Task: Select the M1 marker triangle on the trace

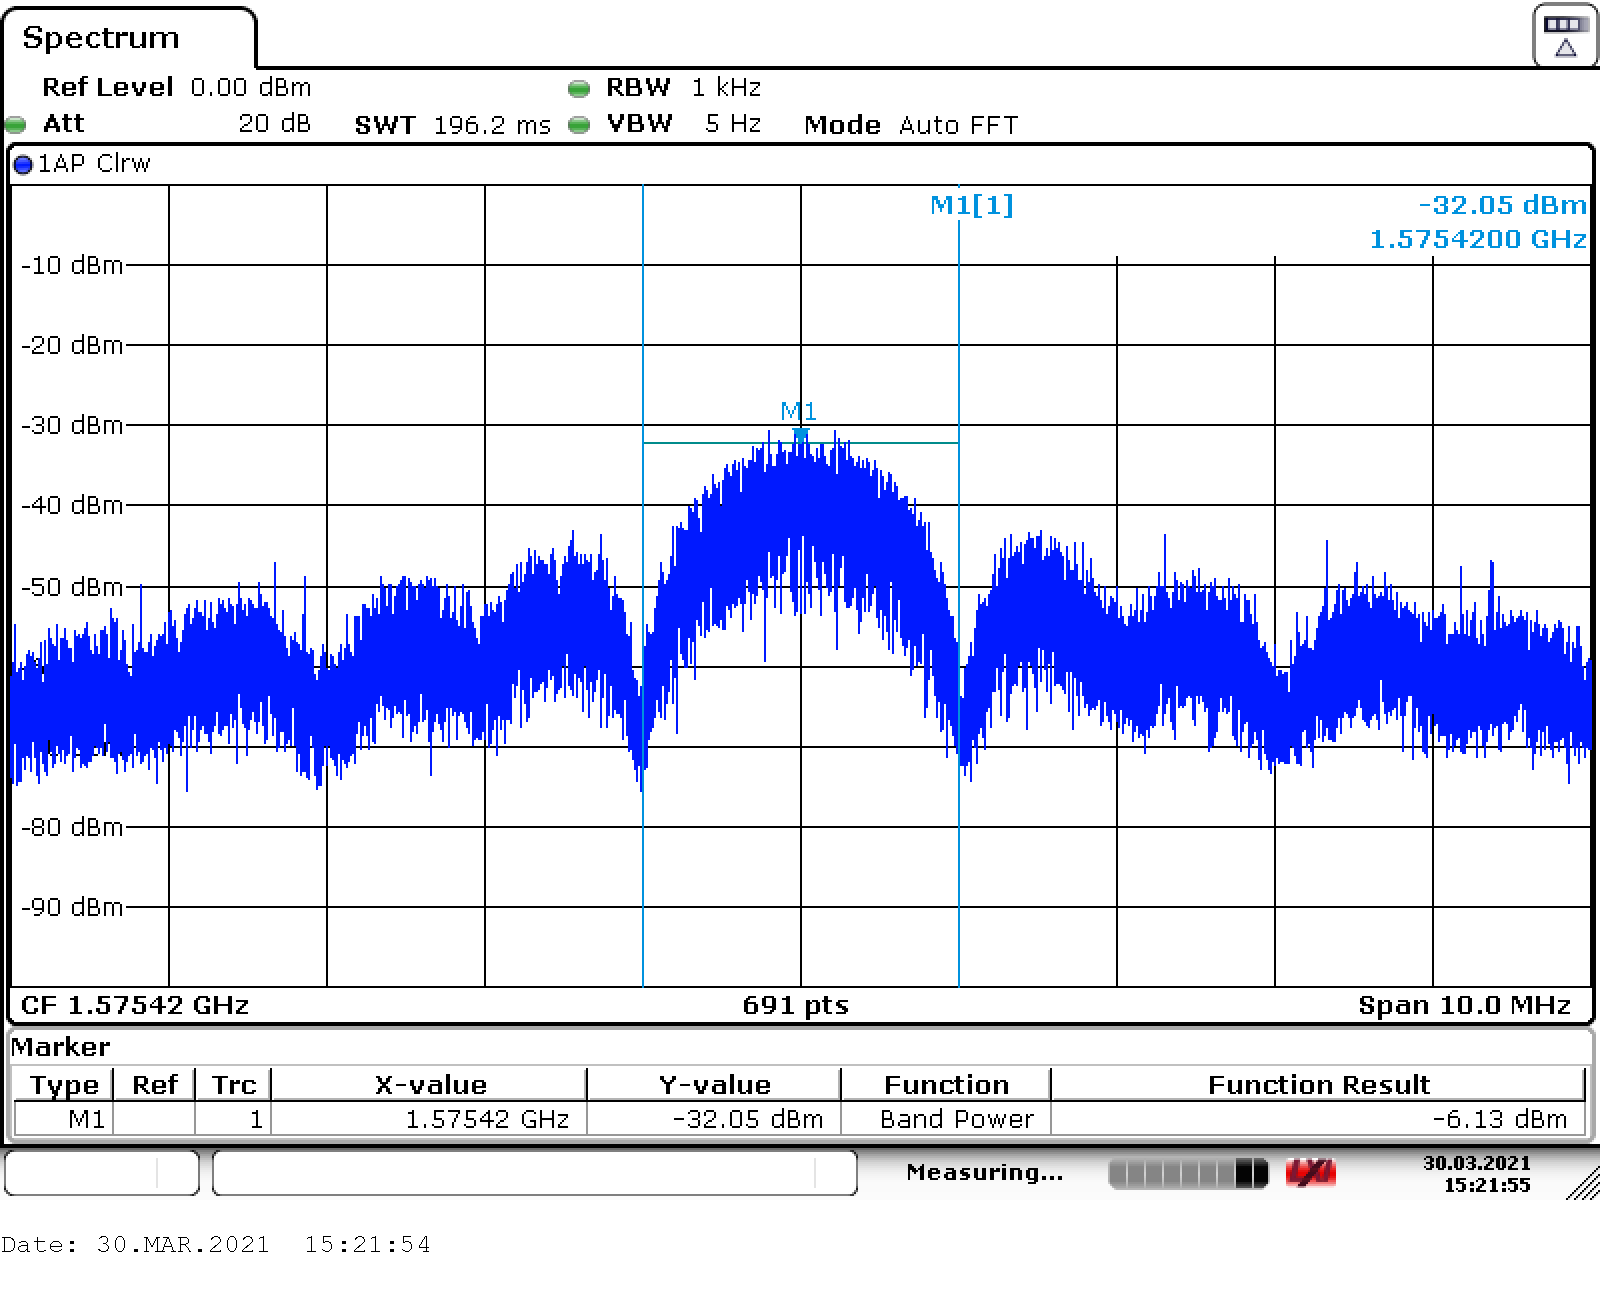Action: tap(800, 434)
